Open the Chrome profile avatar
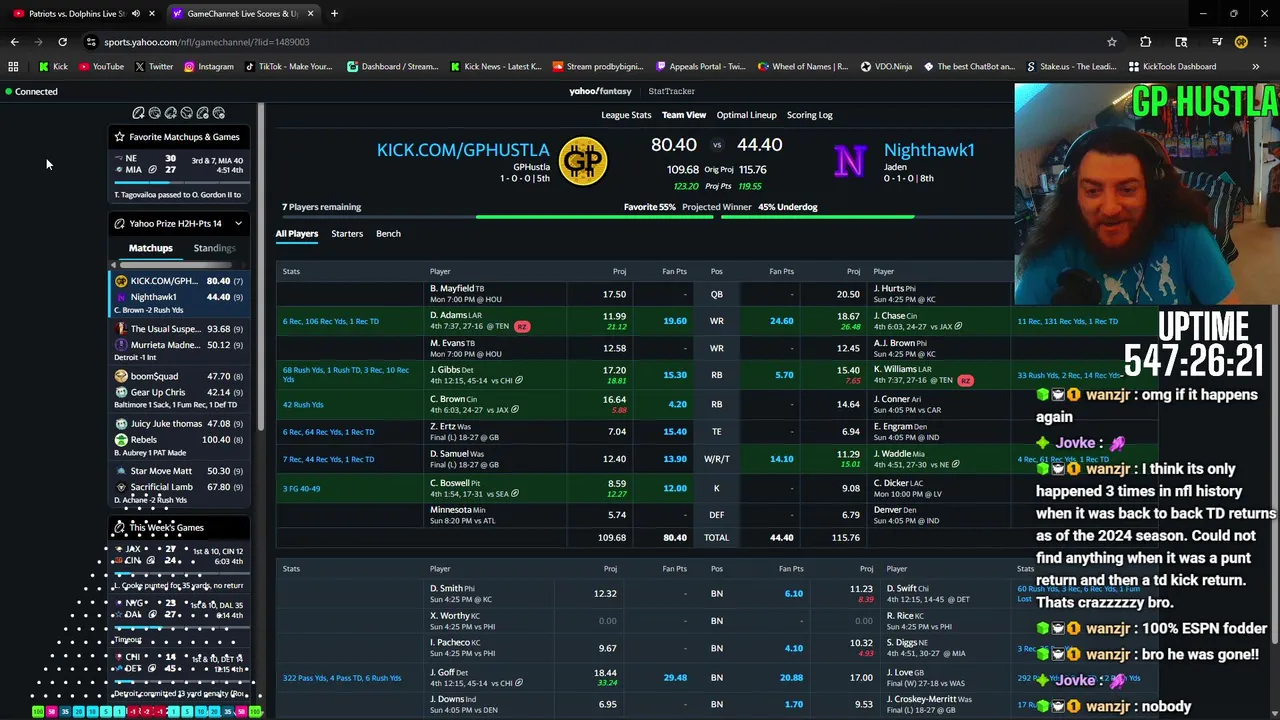This screenshot has width=1280, height=720. [x=1241, y=42]
